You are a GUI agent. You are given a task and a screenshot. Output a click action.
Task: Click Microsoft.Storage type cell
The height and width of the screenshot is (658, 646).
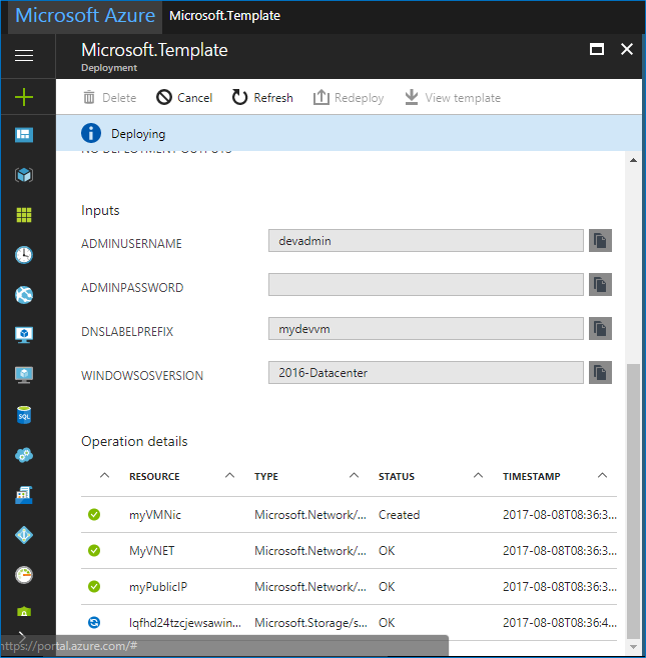coord(311,623)
